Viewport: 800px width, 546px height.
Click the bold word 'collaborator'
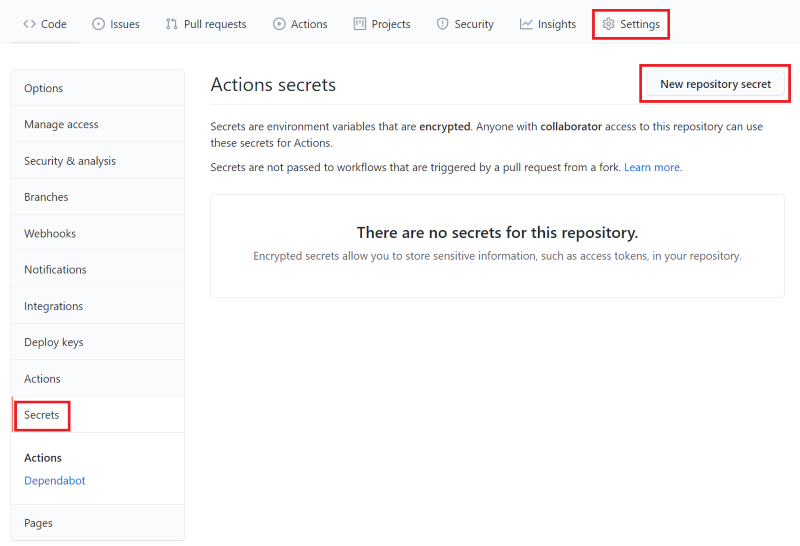571,127
